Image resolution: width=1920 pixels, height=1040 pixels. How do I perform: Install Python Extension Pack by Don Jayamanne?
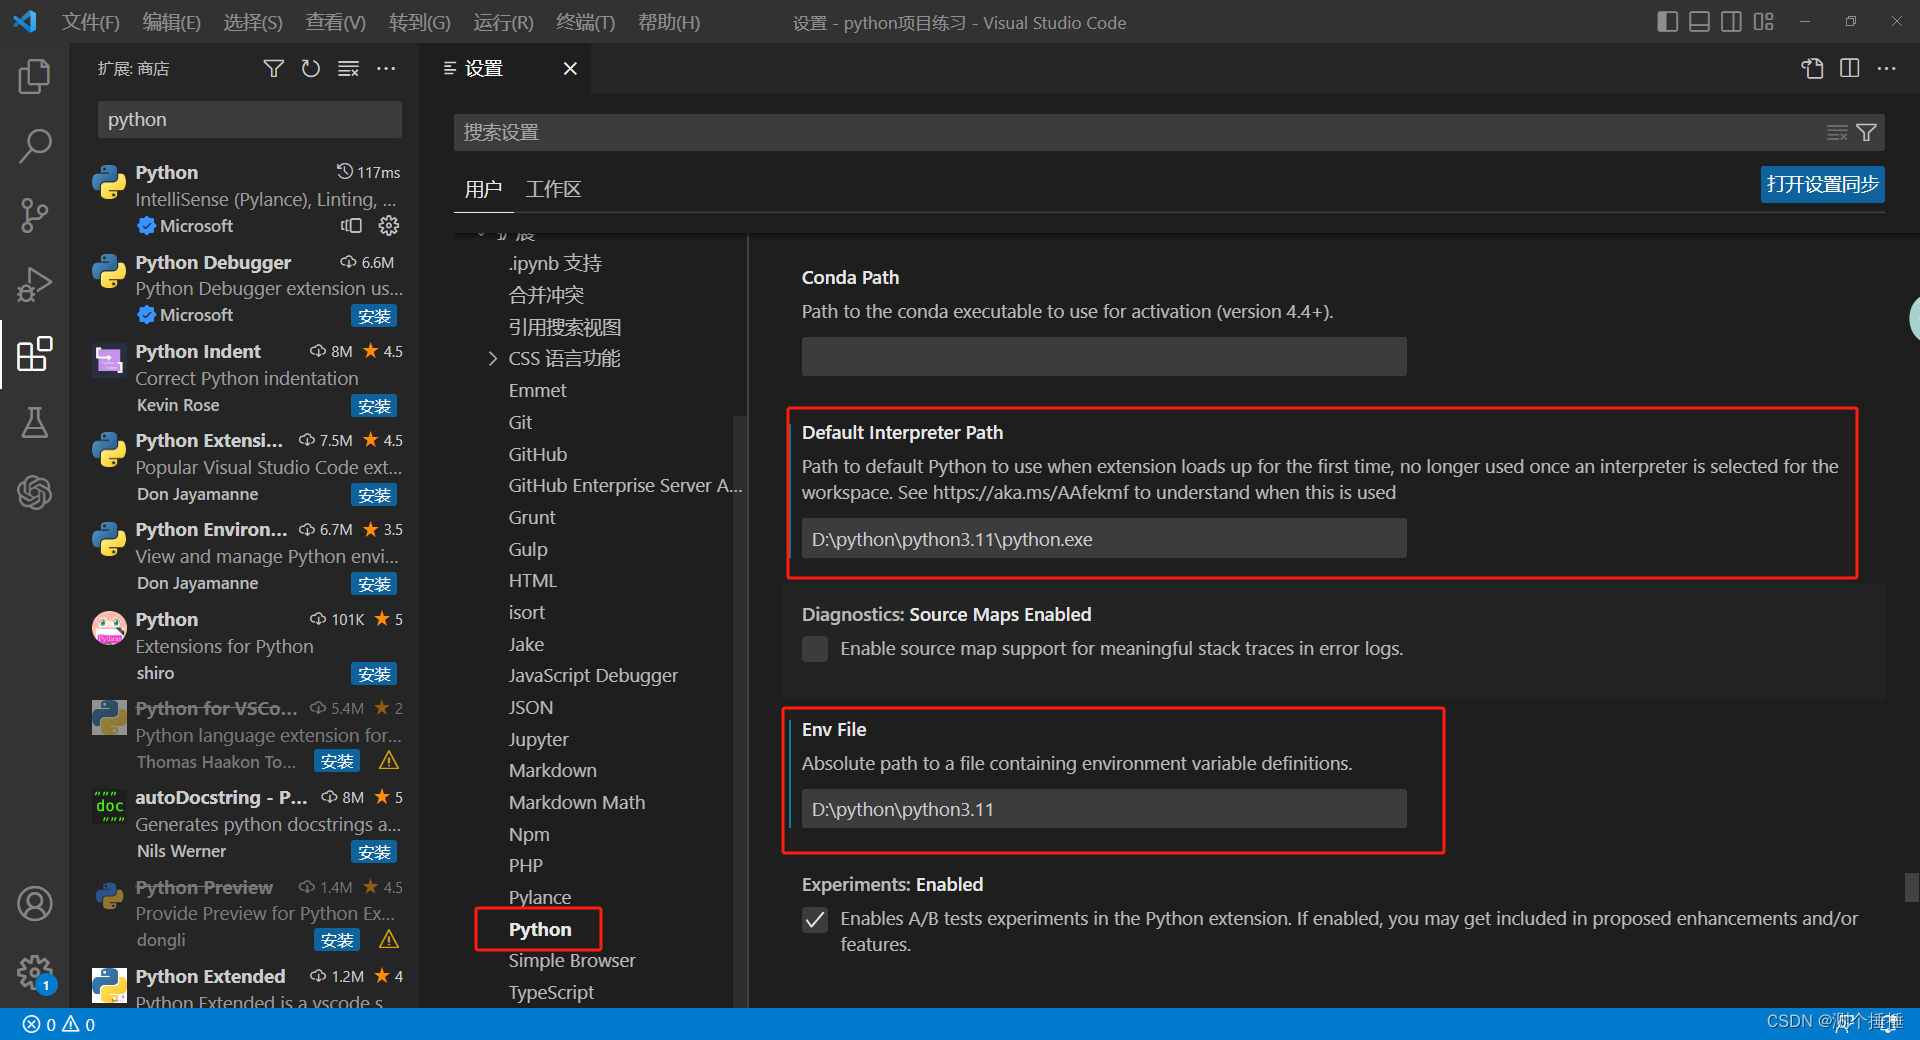[x=374, y=495]
